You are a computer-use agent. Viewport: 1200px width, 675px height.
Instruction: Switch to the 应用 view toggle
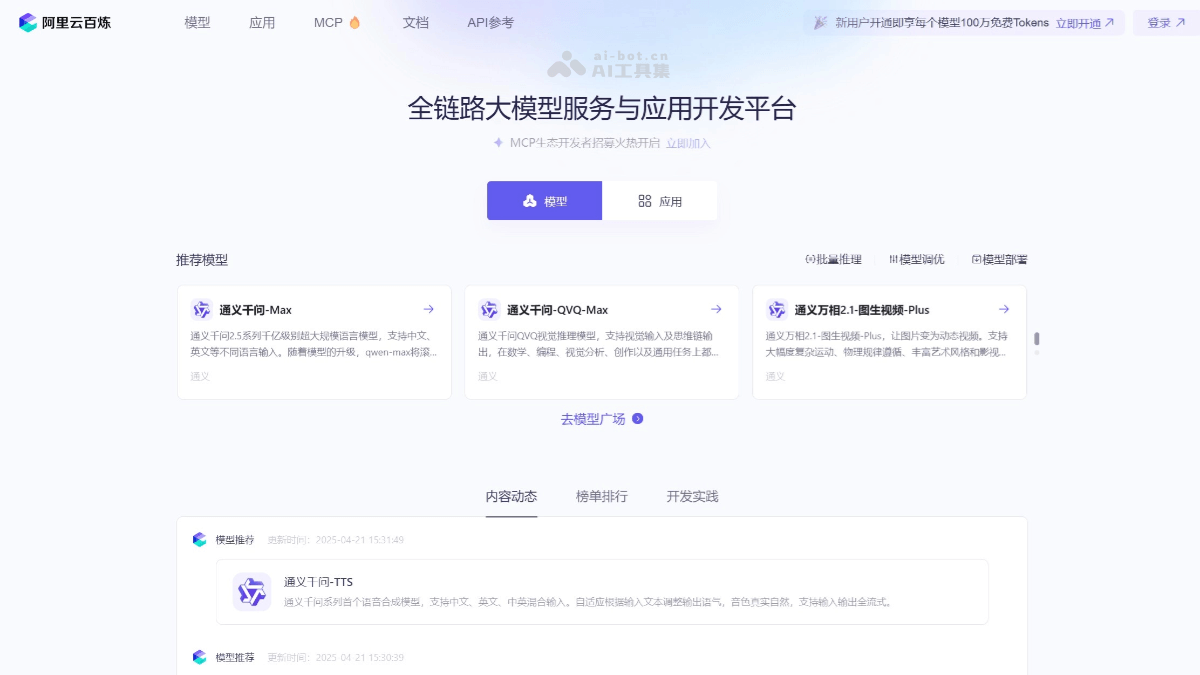pyautogui.click(x=659, y=200)
